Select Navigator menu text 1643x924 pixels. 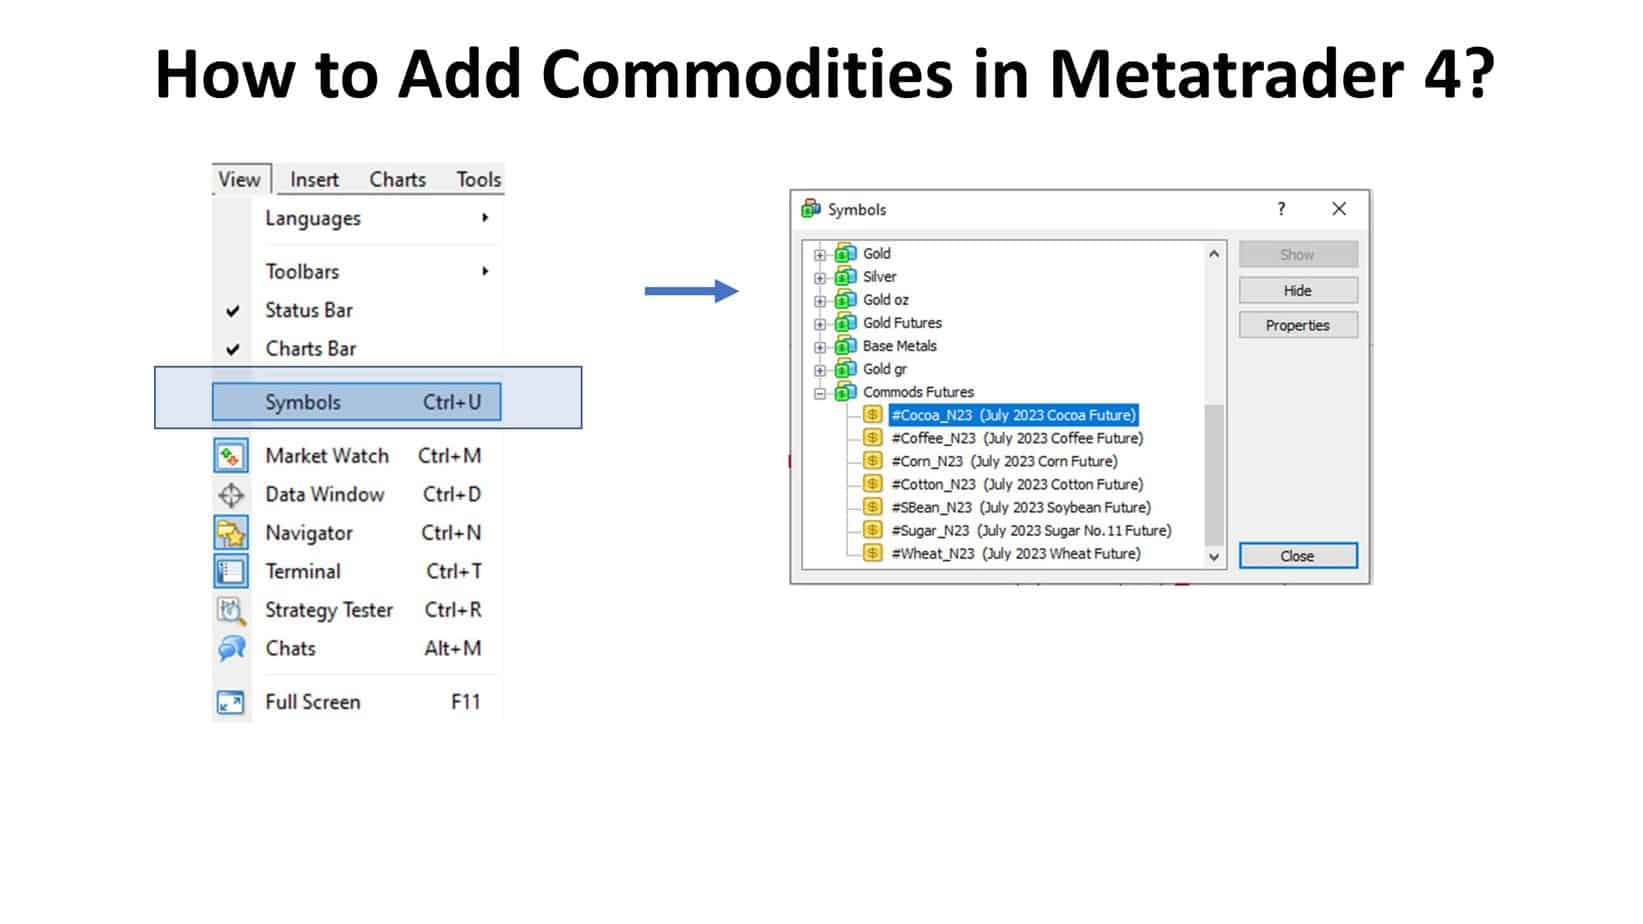(309, 533)
